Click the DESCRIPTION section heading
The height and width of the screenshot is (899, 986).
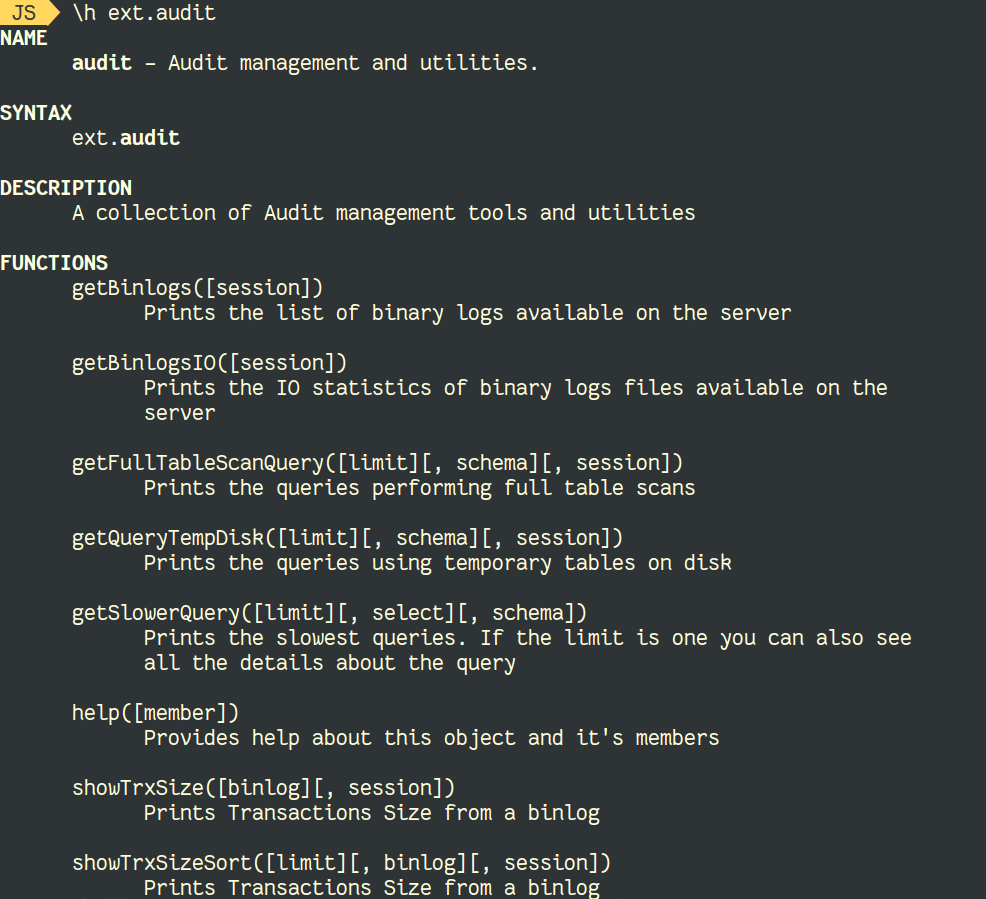tap(66, 187)
